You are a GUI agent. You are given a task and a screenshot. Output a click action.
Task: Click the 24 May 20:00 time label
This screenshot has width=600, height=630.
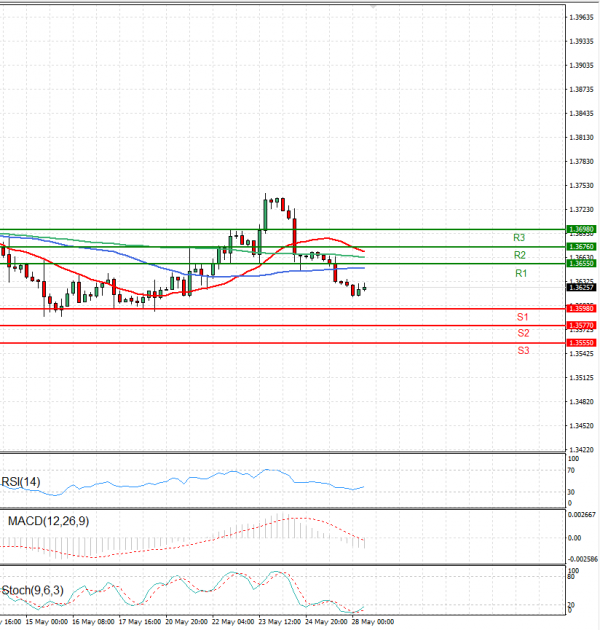[x=326, y=622]
